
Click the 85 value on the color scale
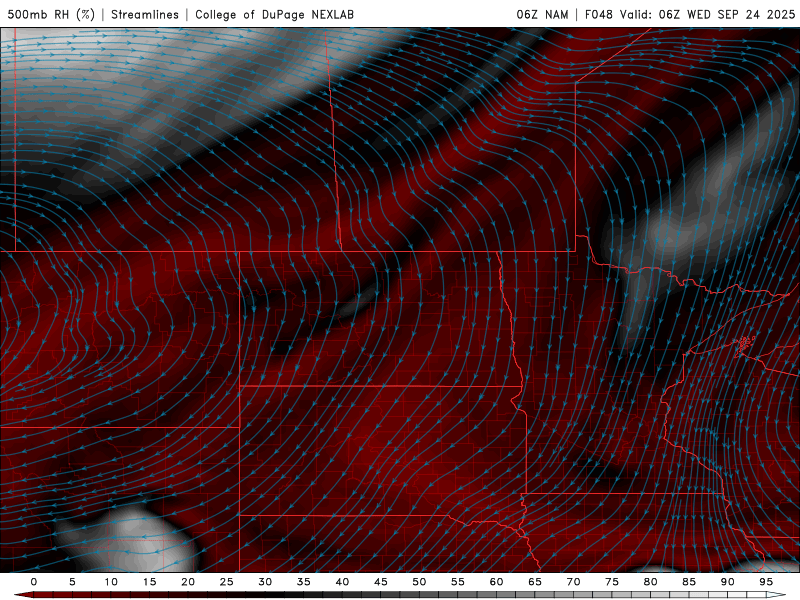[x=688, y=582]
